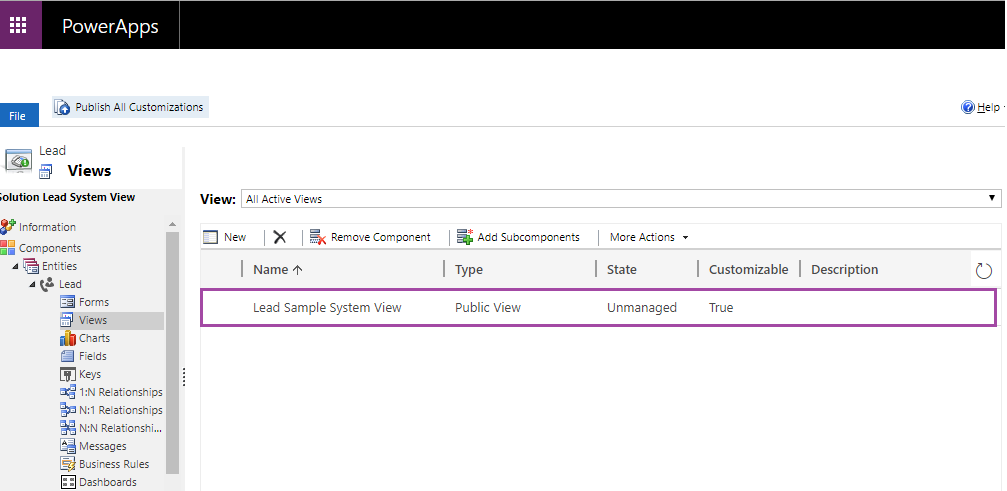Viewport: 1007px width, 491px height.
Task: Click the New view button
Action: pos(225,237)
